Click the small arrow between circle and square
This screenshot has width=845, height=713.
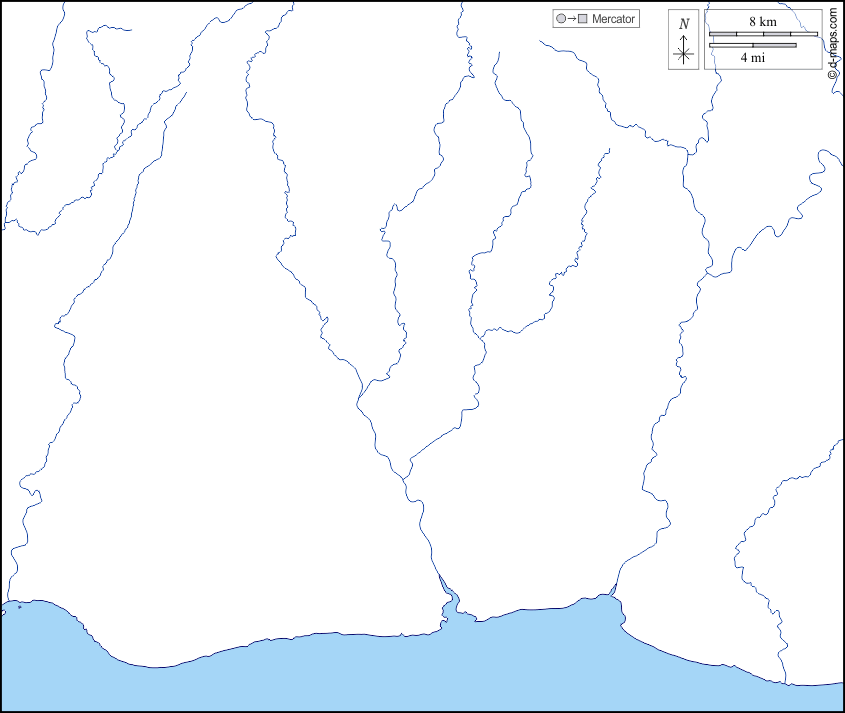click(571, 19)
